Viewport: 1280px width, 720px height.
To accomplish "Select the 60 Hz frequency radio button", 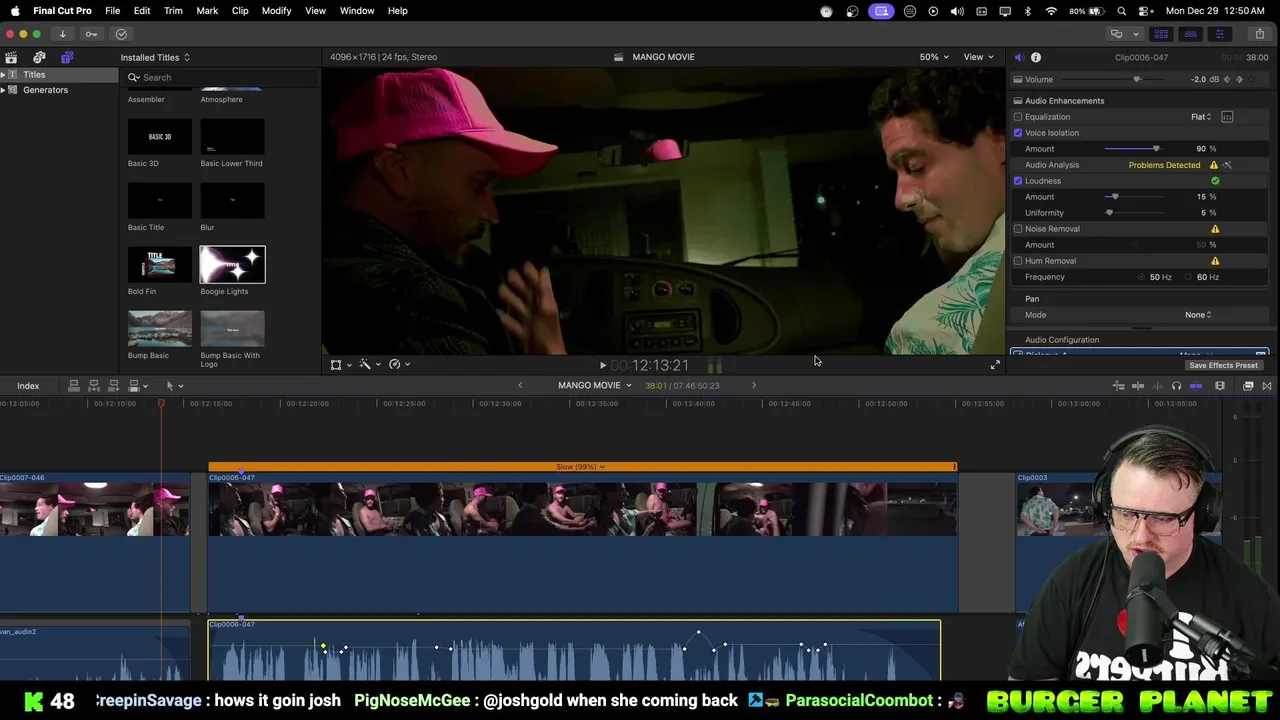I will click(1189, 277).
